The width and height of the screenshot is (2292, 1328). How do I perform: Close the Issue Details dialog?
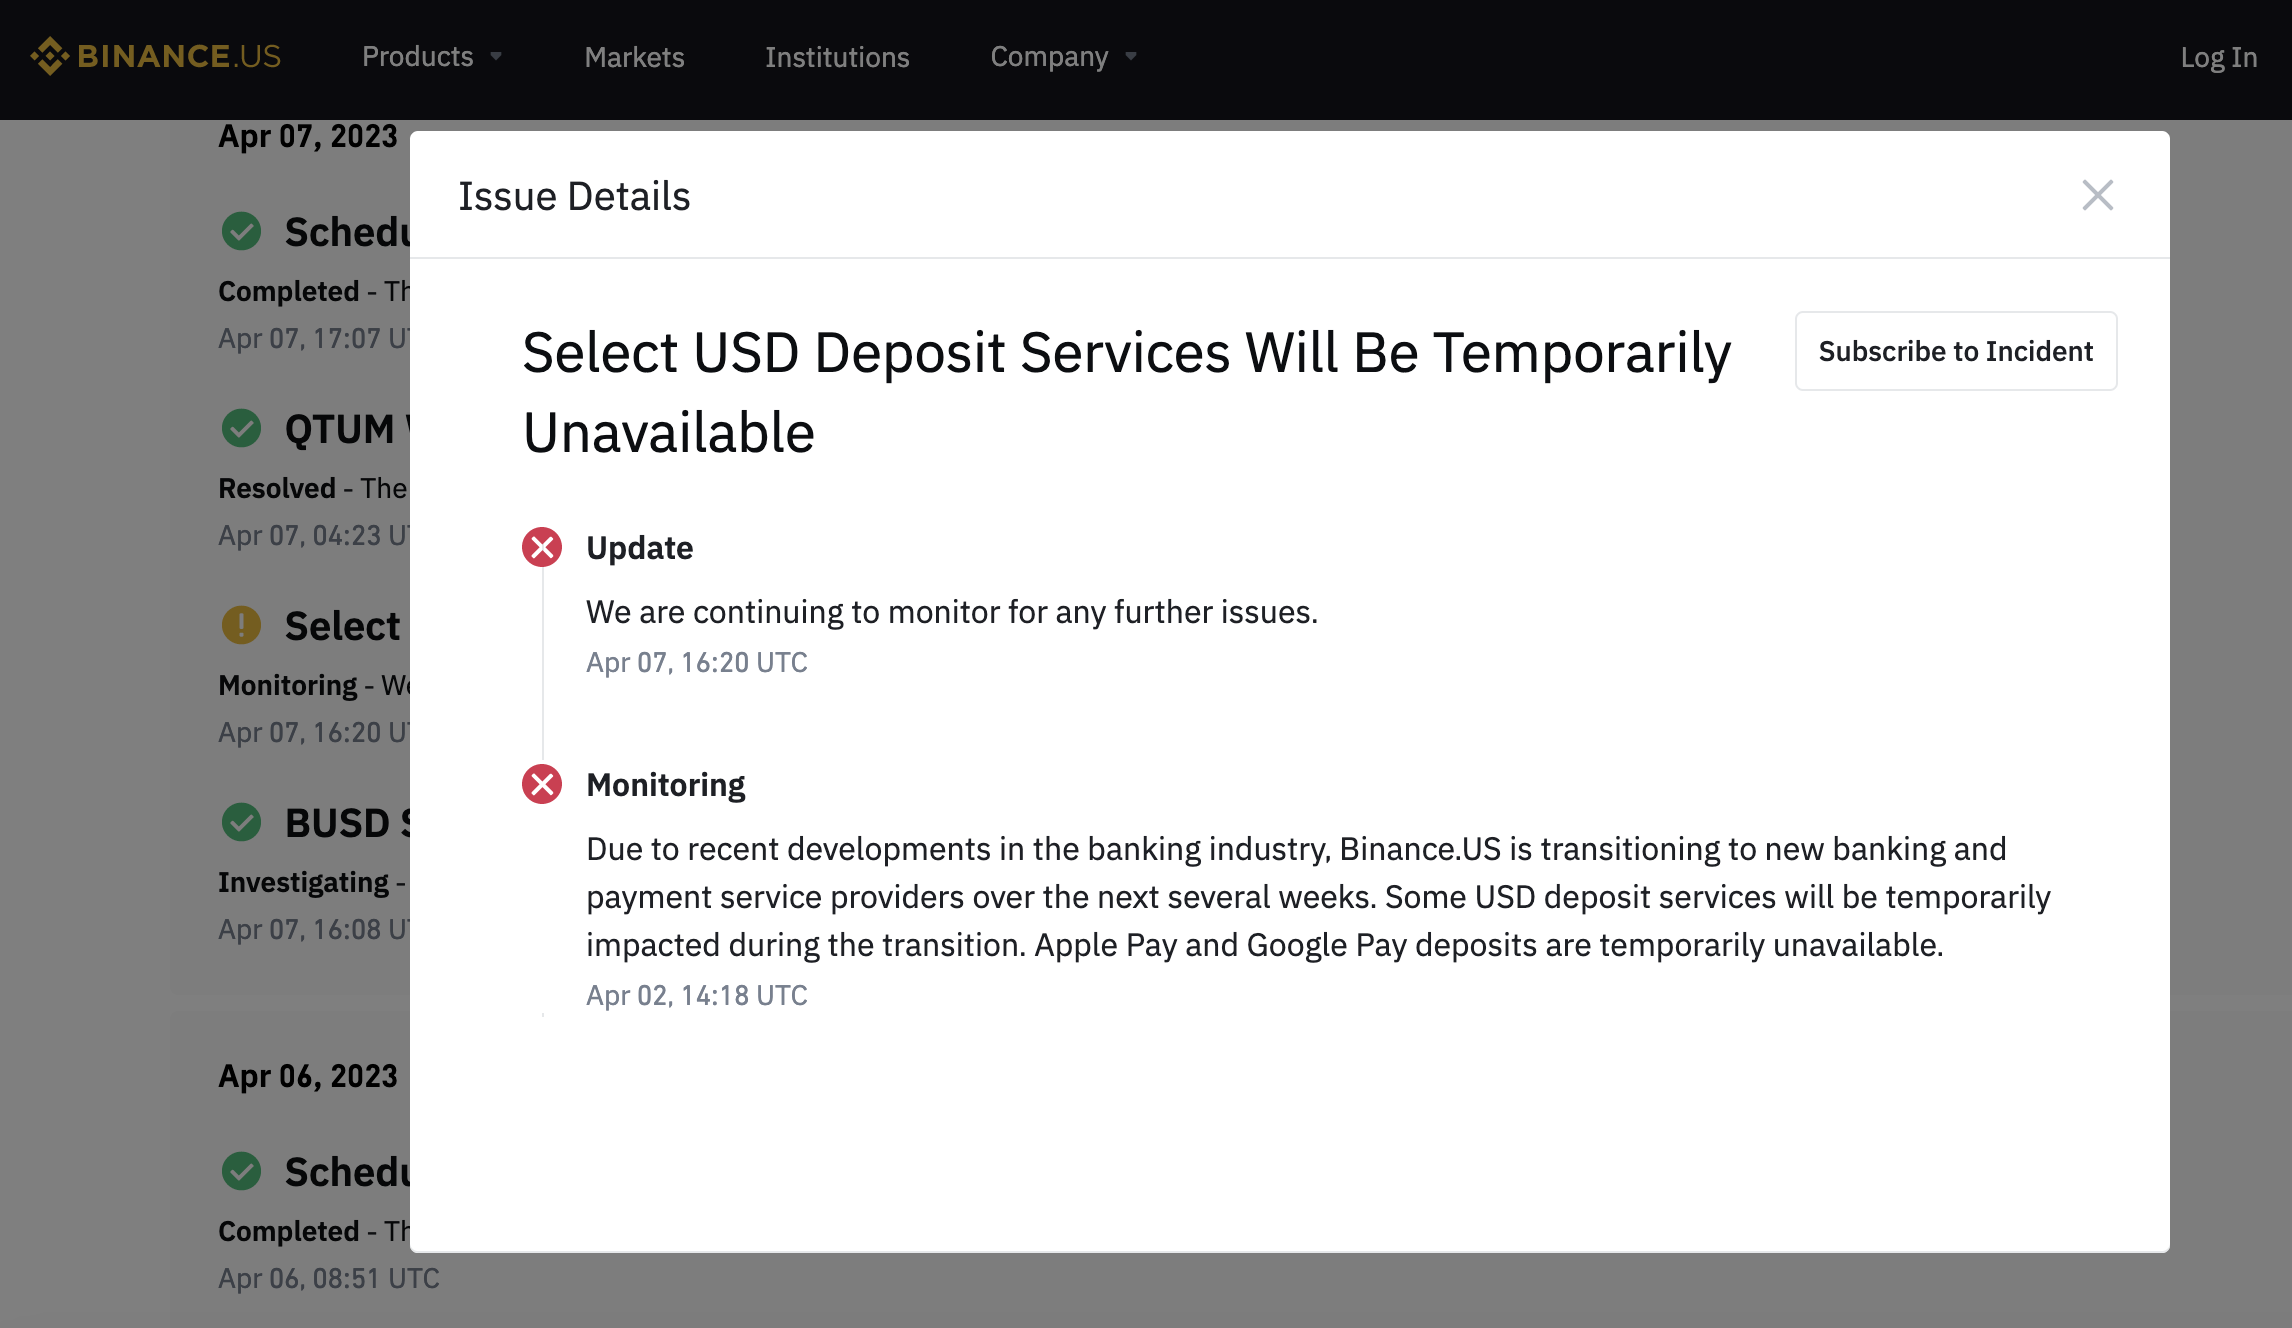point(2097,195)
